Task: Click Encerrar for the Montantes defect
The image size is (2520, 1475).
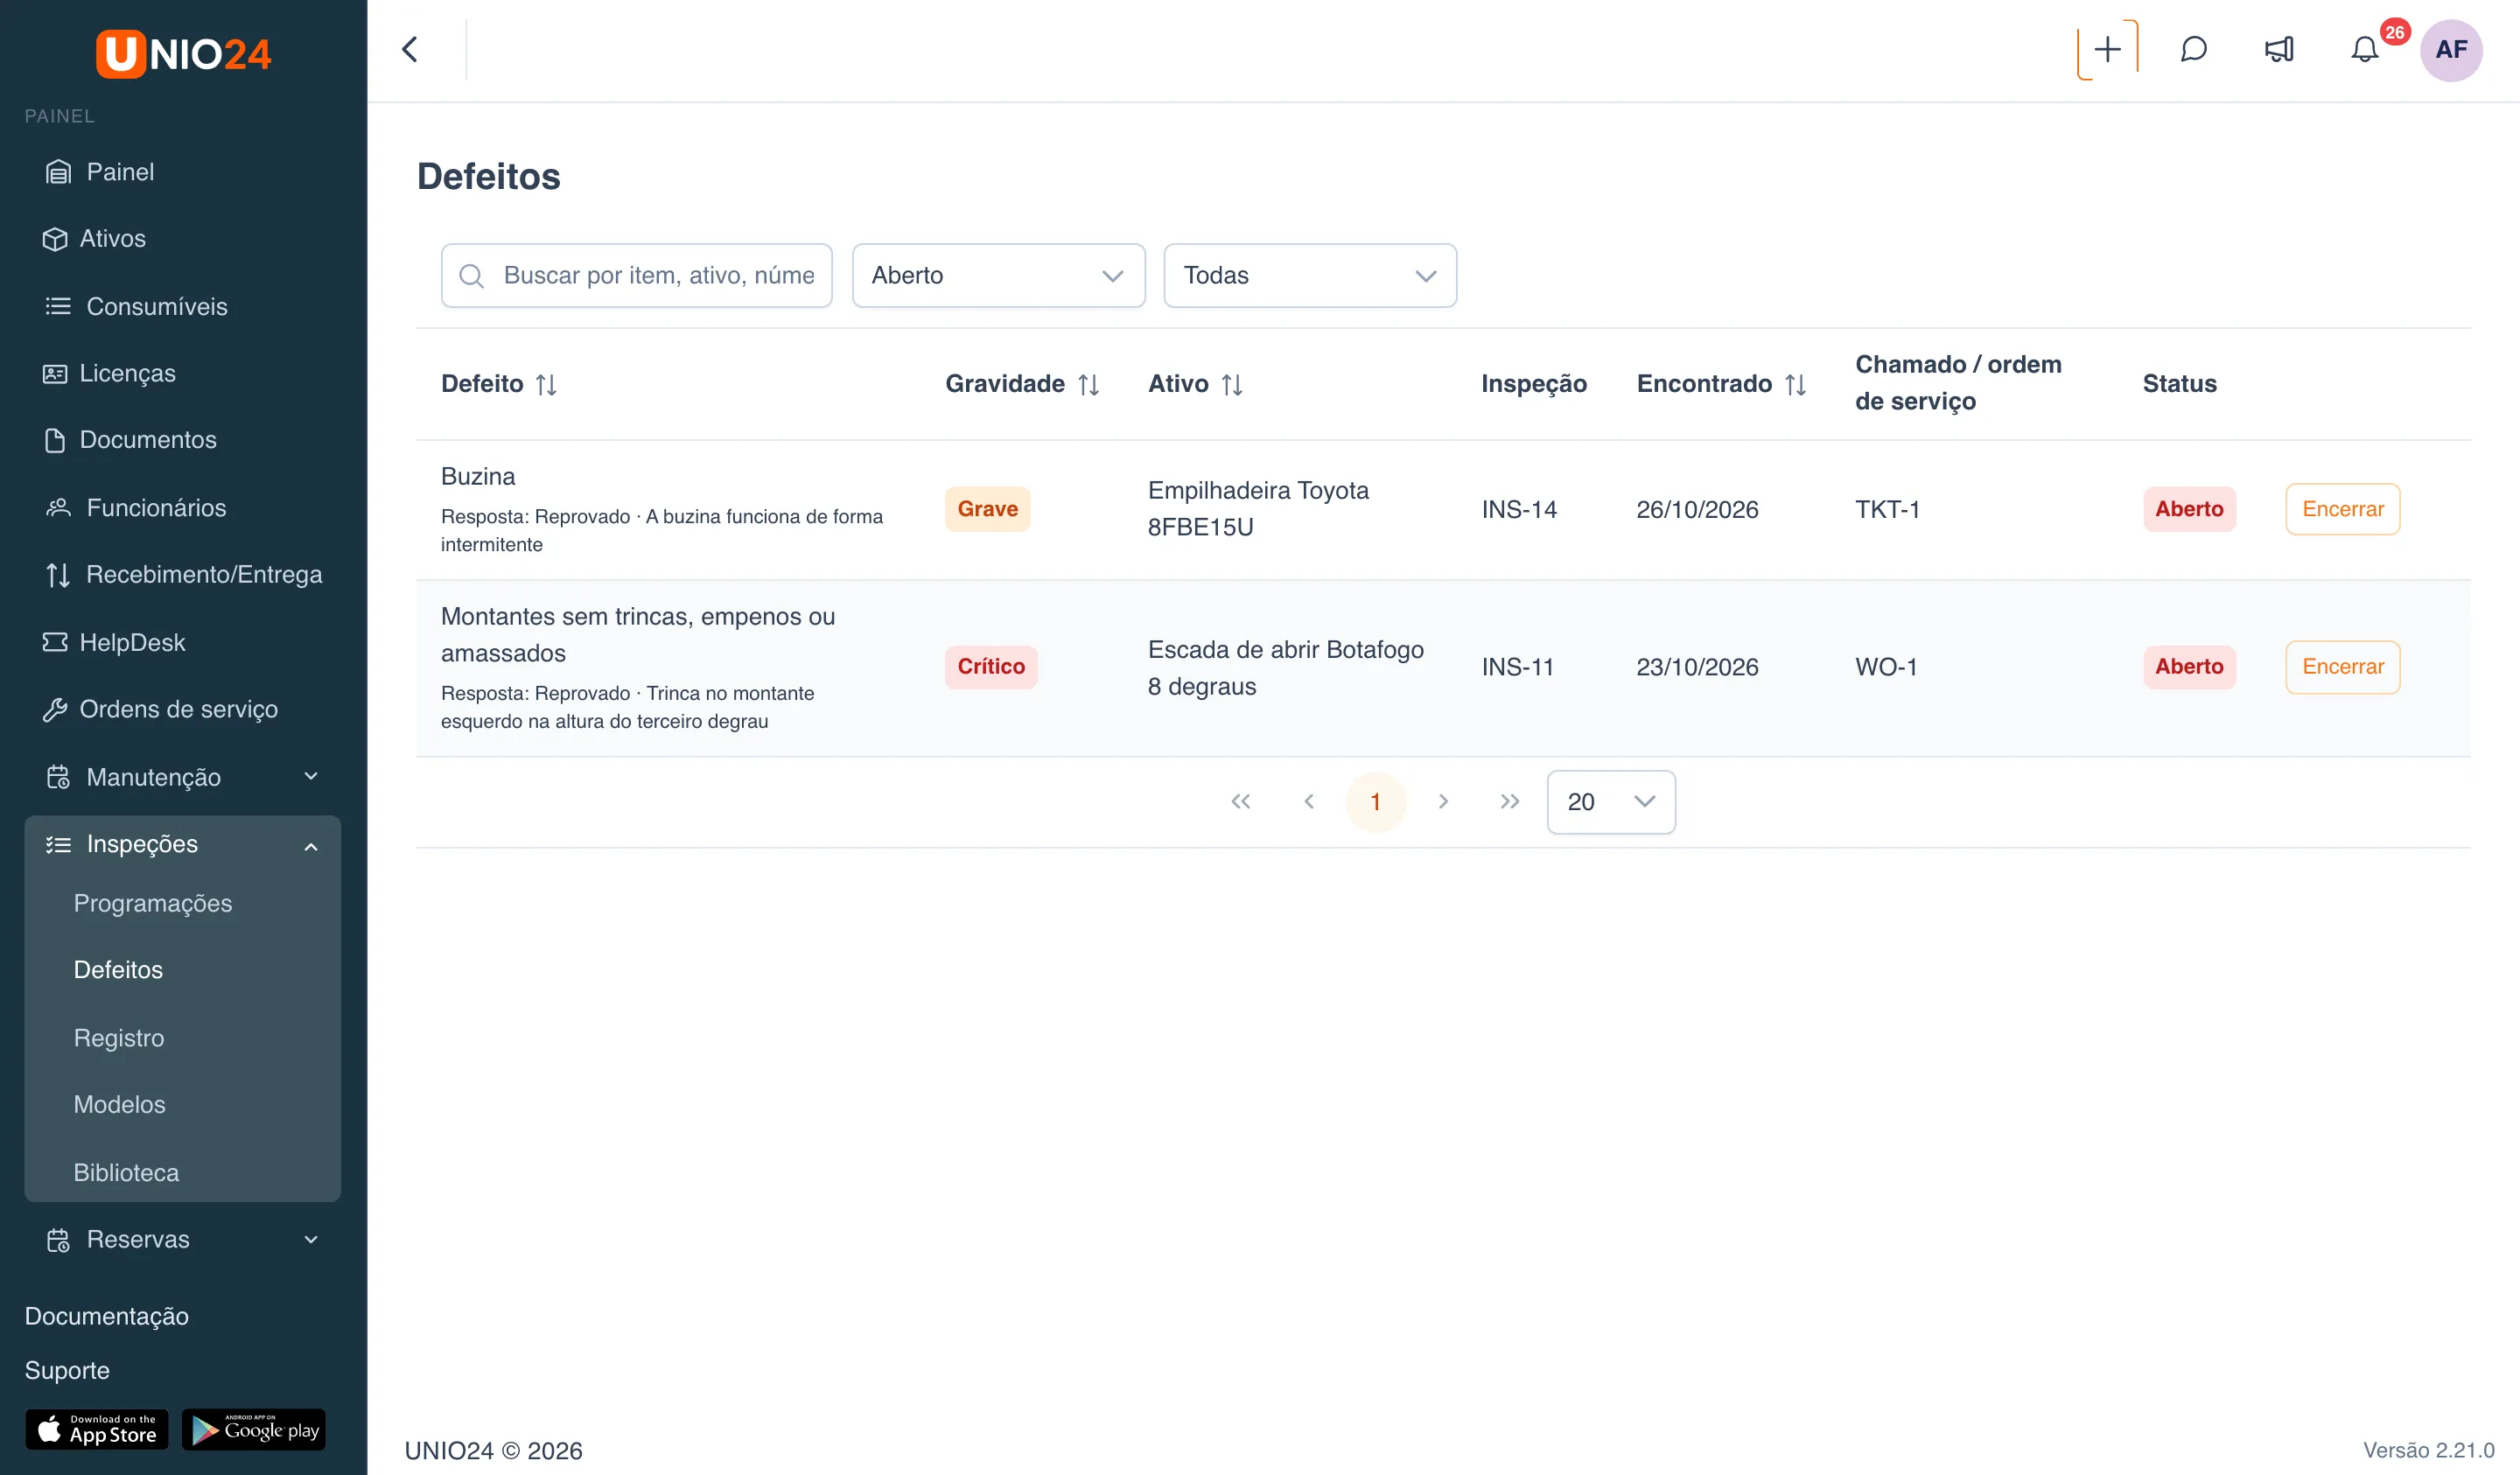Action: click(x=2343, y=666)
